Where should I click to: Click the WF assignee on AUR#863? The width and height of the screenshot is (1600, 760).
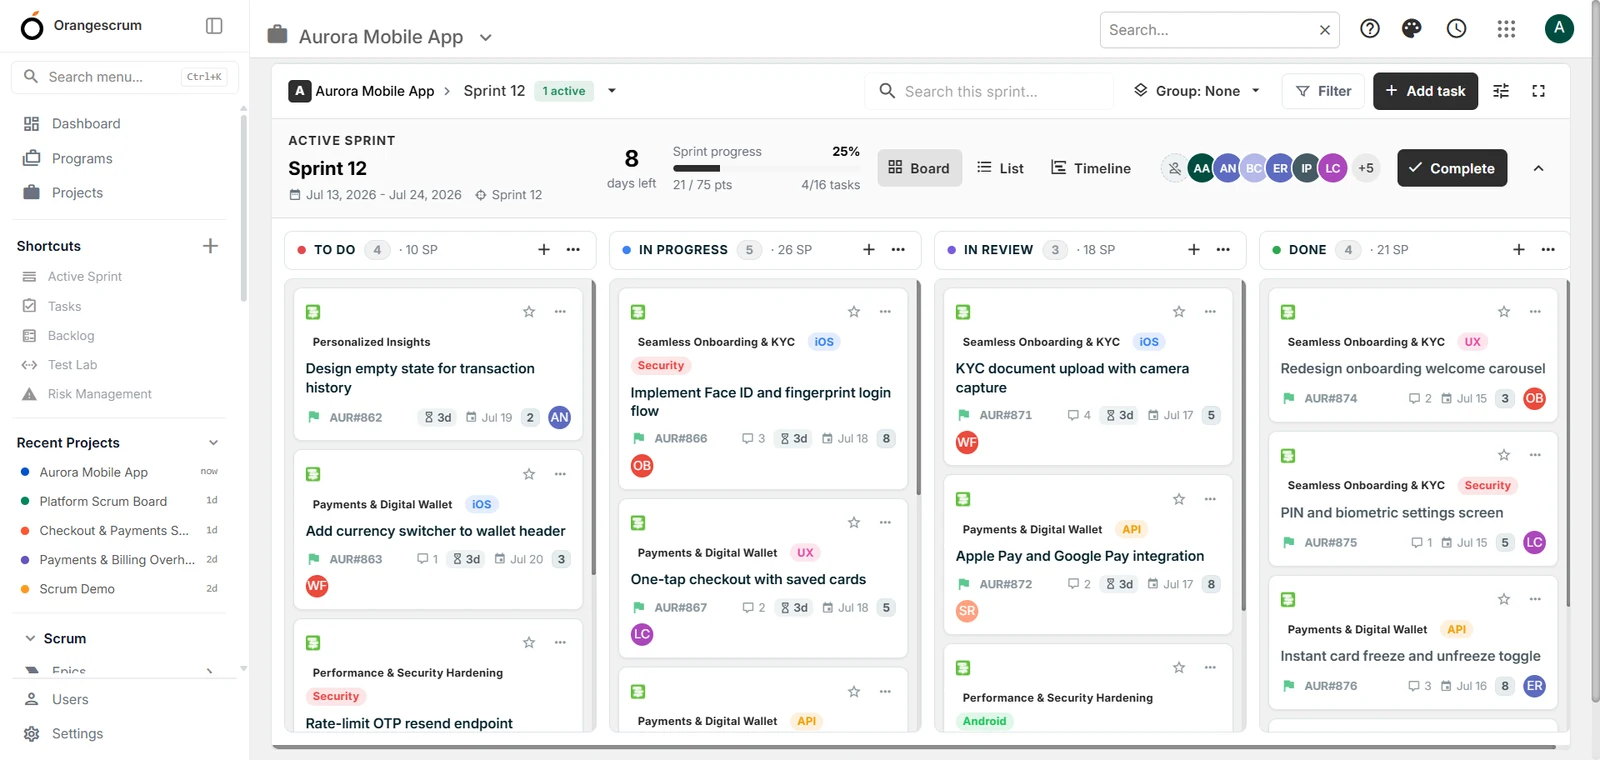(x=317, y=586)
